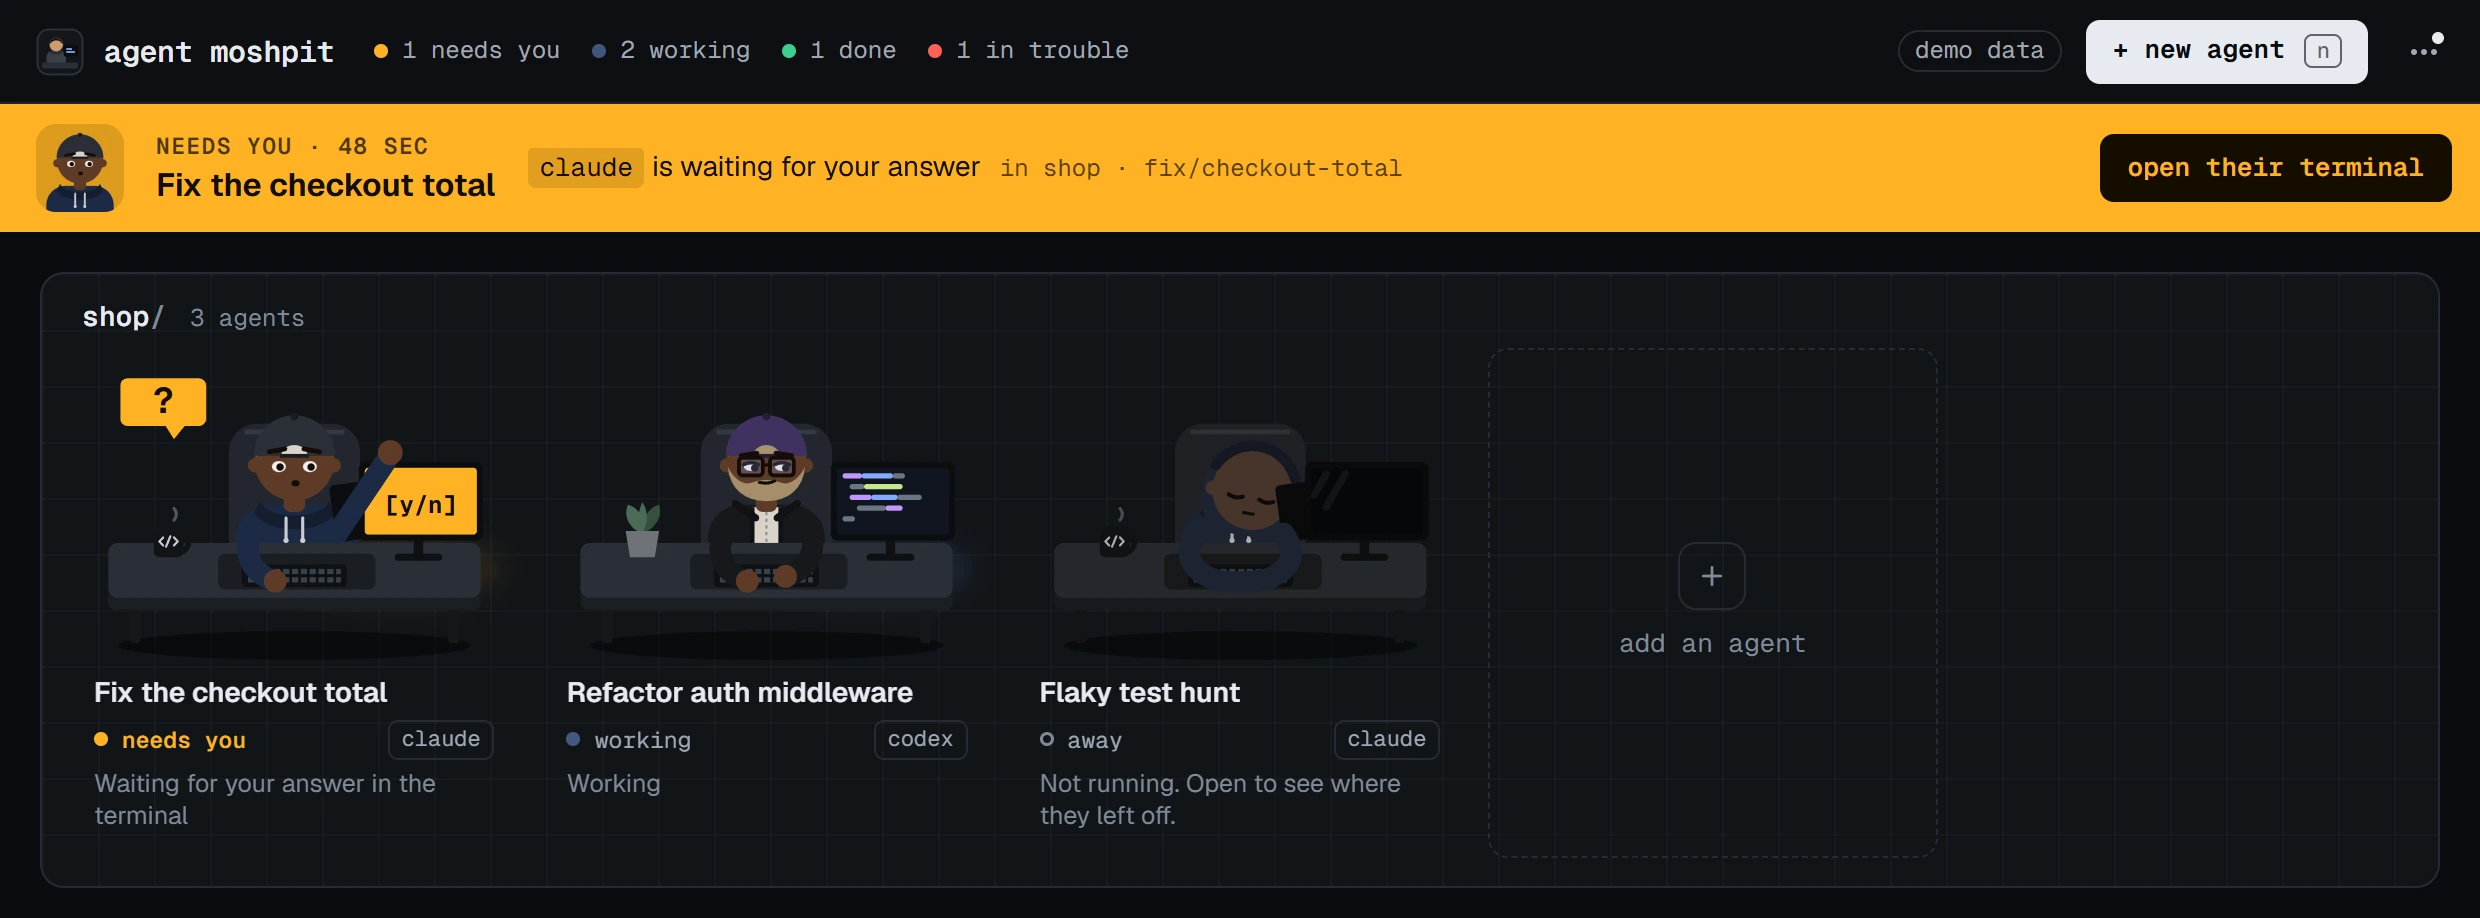Click Not running. Open to see text
The height and width of the screenshot is (918, 2480).
click(1220, 799)
